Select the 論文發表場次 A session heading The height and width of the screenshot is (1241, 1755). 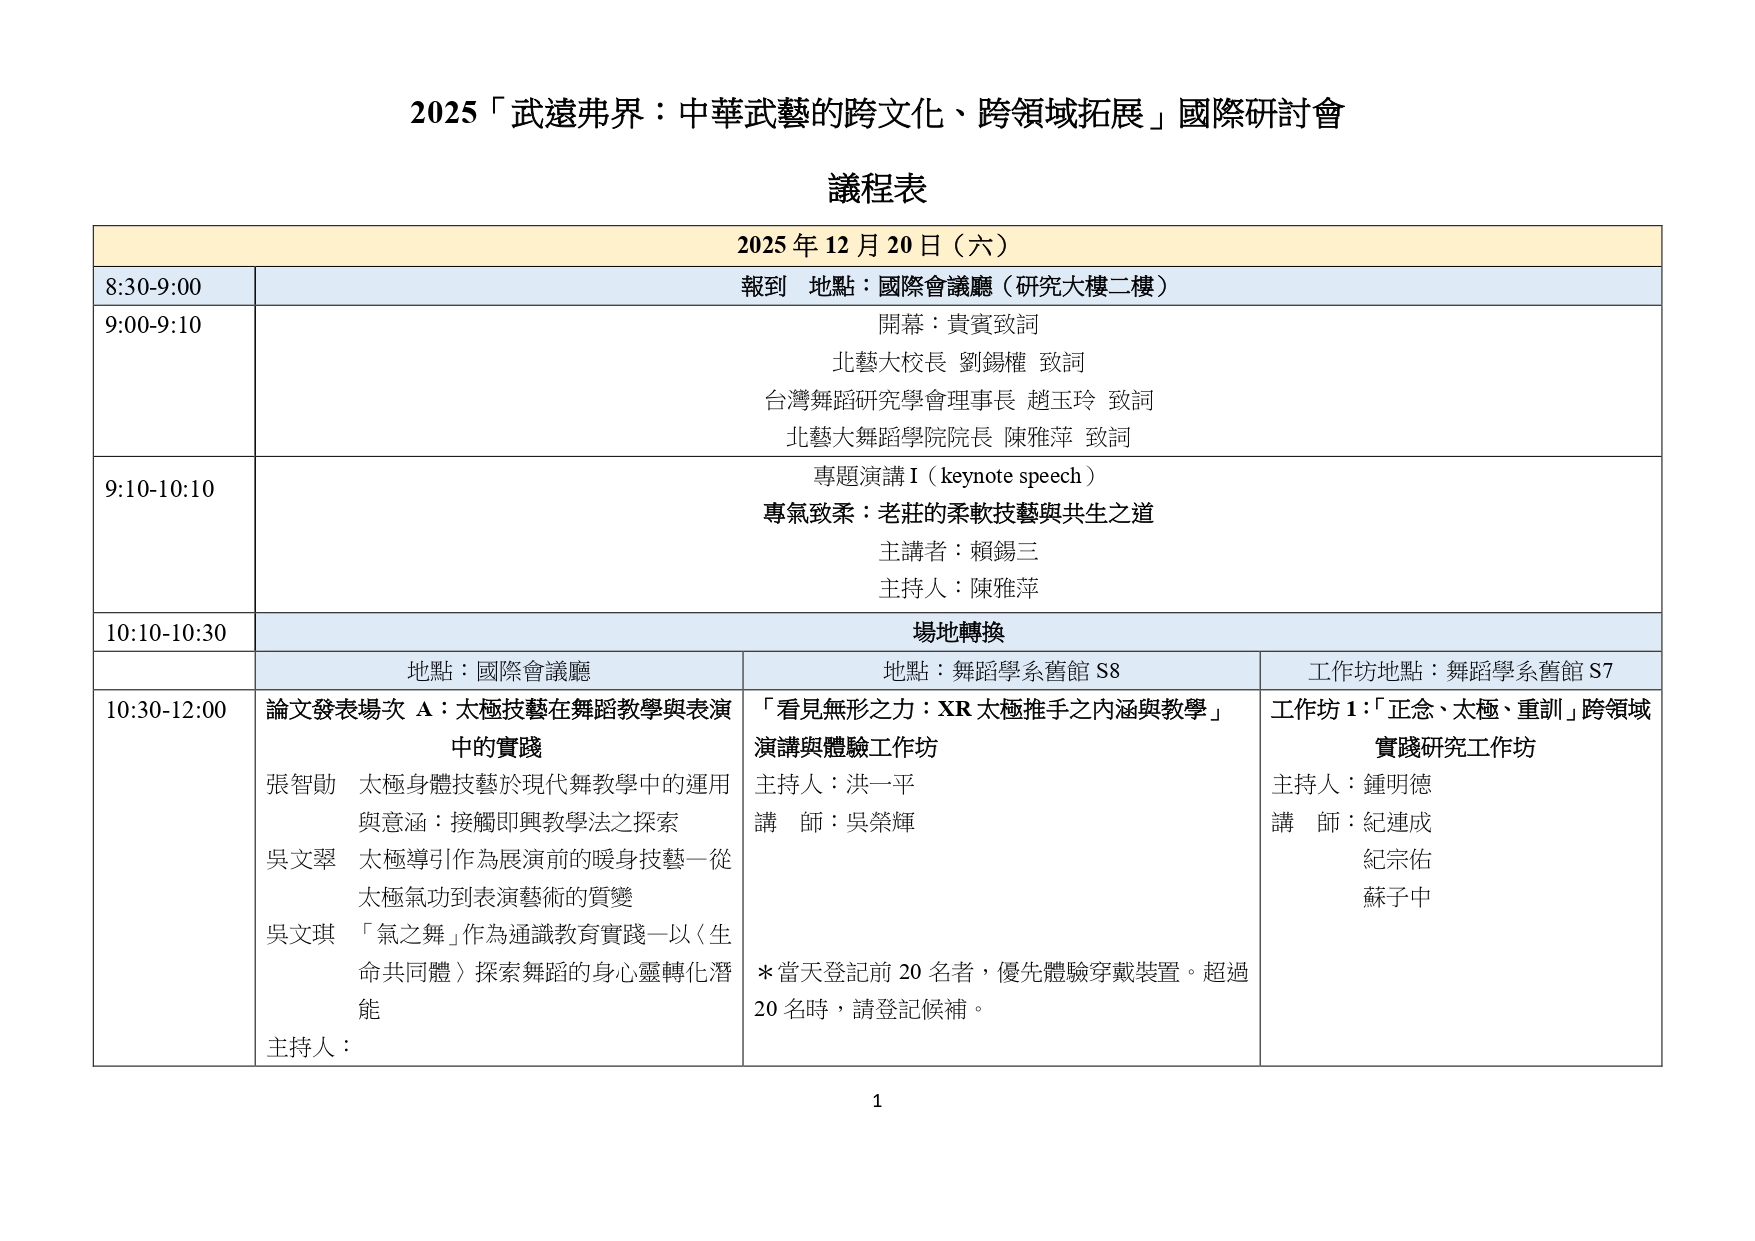pyautogui.click(x=497, y=710)
